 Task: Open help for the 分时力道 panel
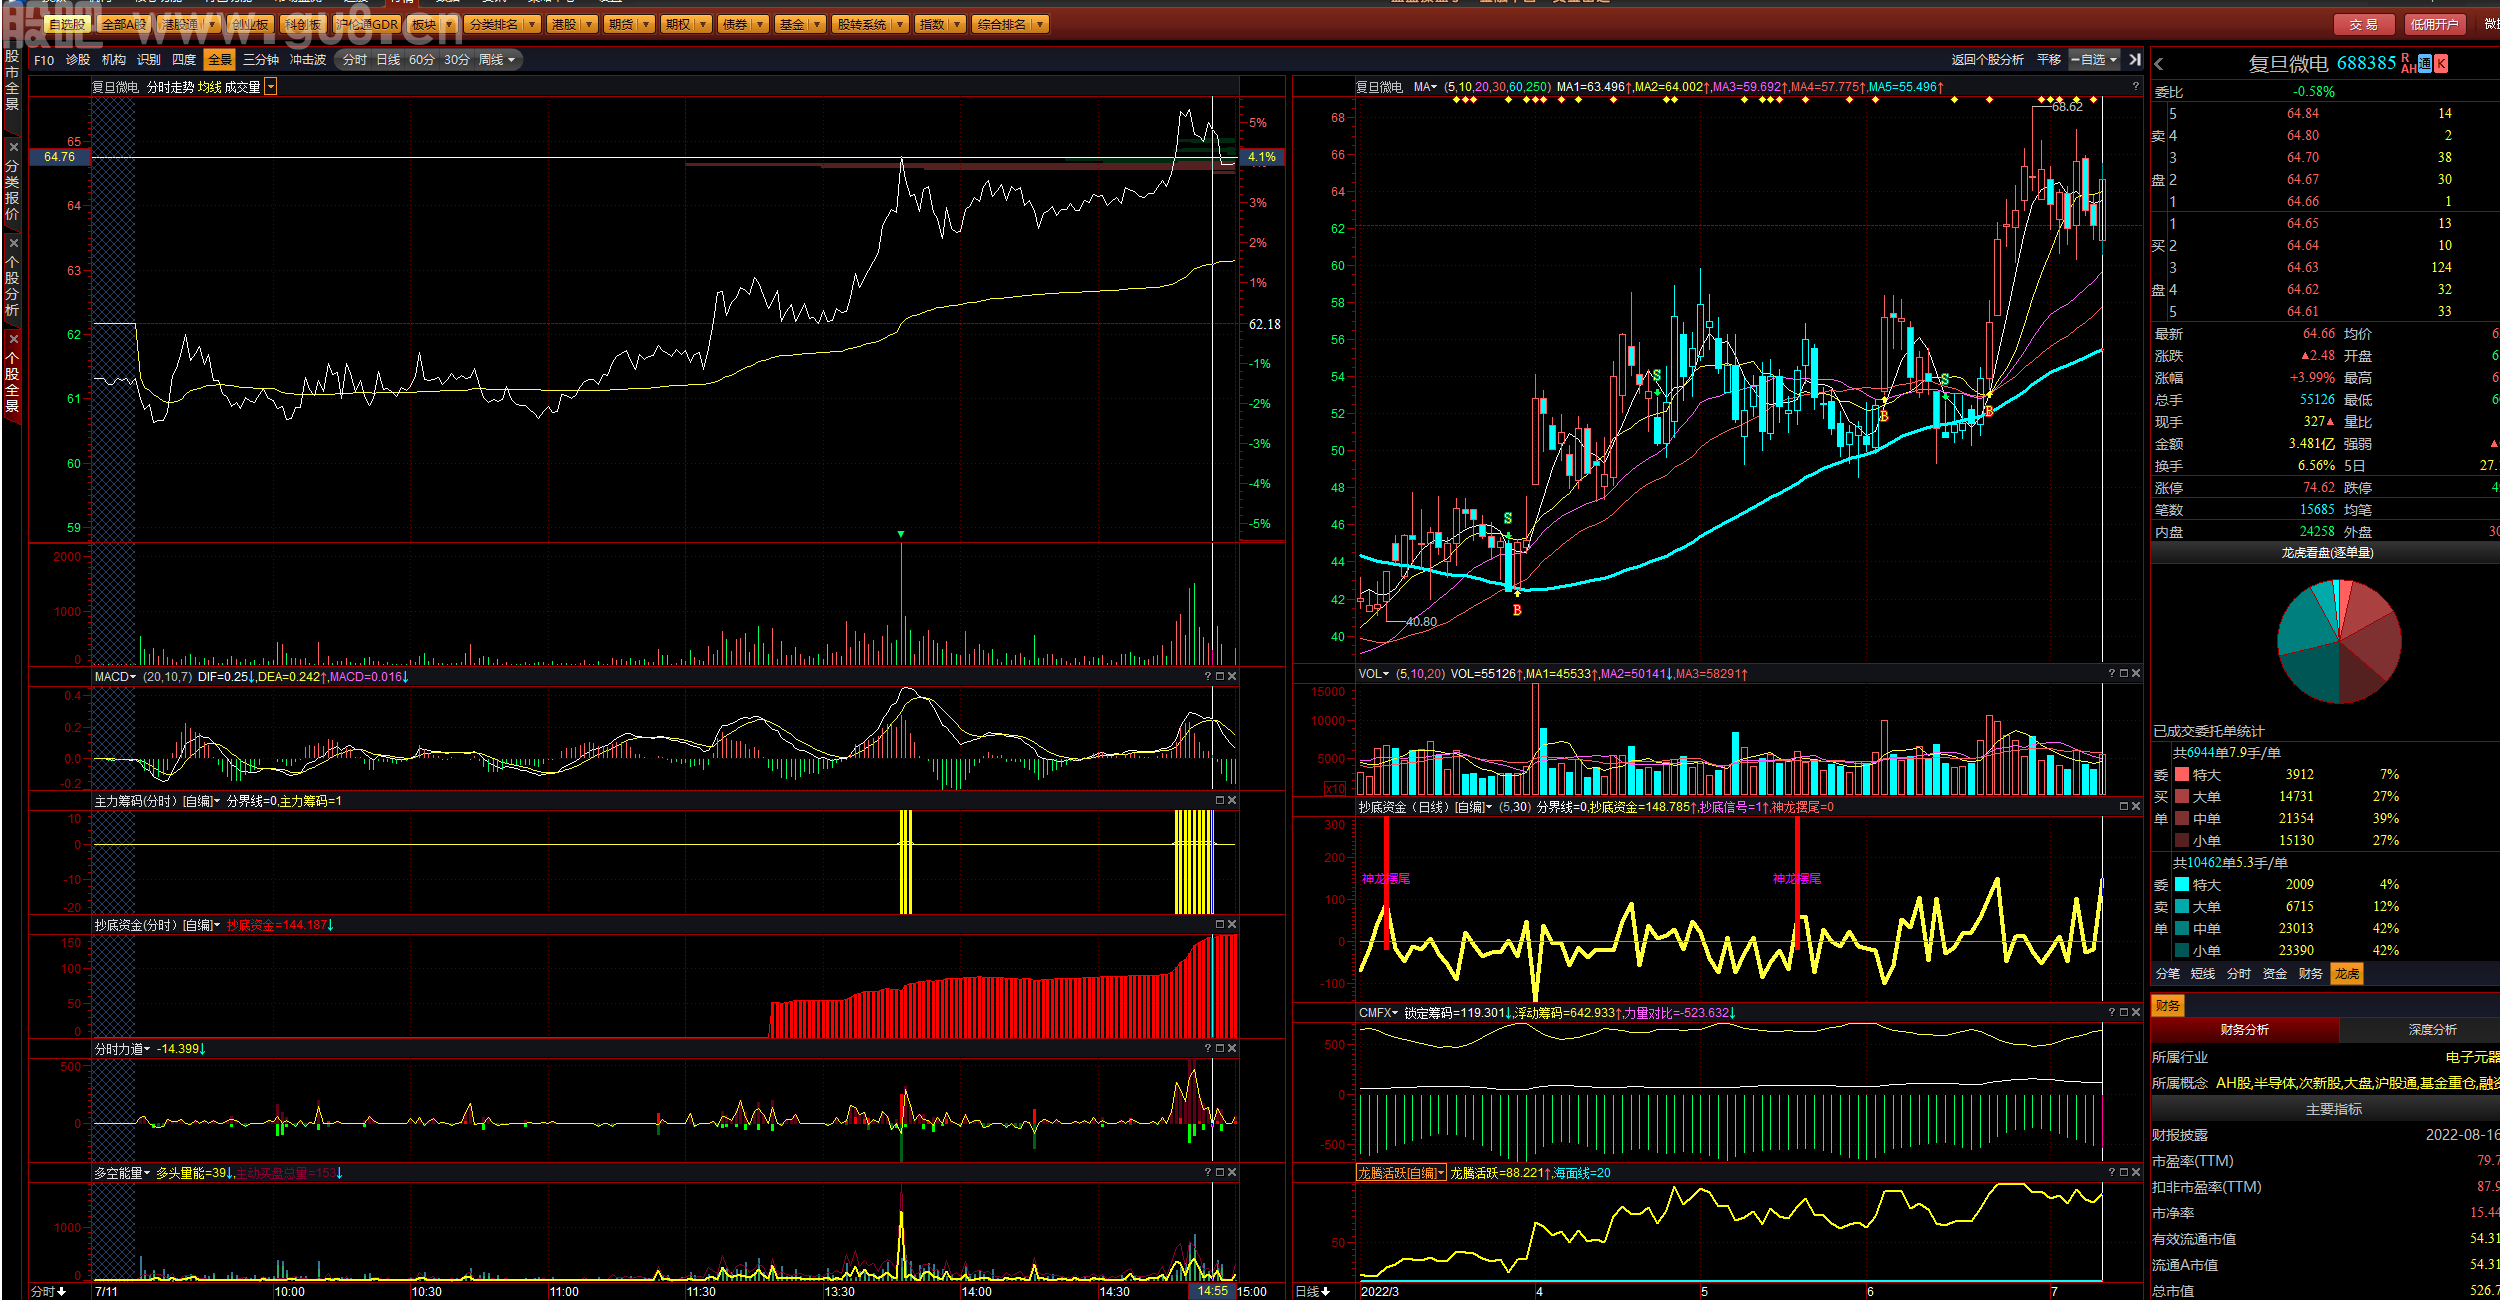(1208, 1049)
